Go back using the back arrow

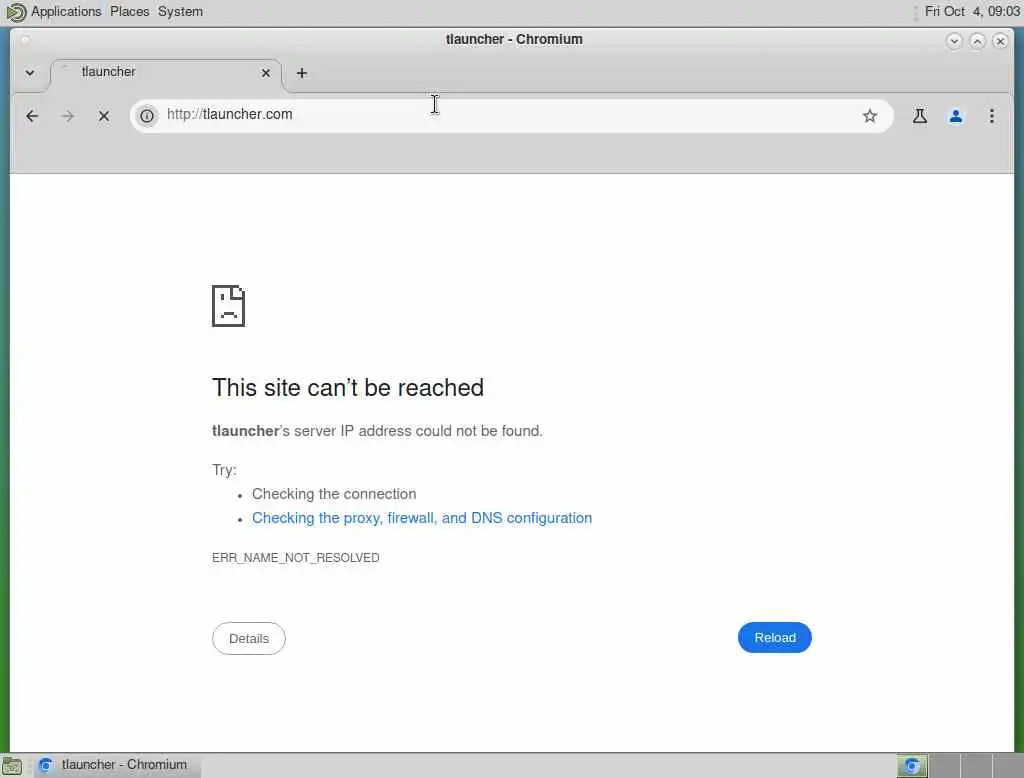(32, 116)
